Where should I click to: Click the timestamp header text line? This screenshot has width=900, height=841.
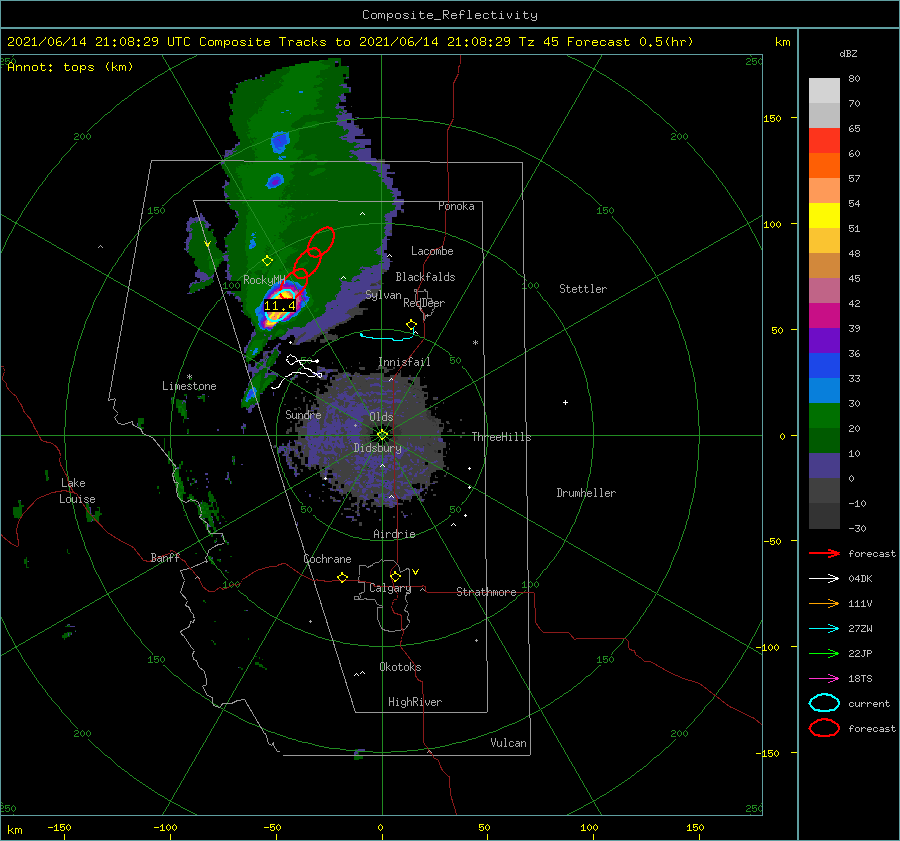coord(350,42)
